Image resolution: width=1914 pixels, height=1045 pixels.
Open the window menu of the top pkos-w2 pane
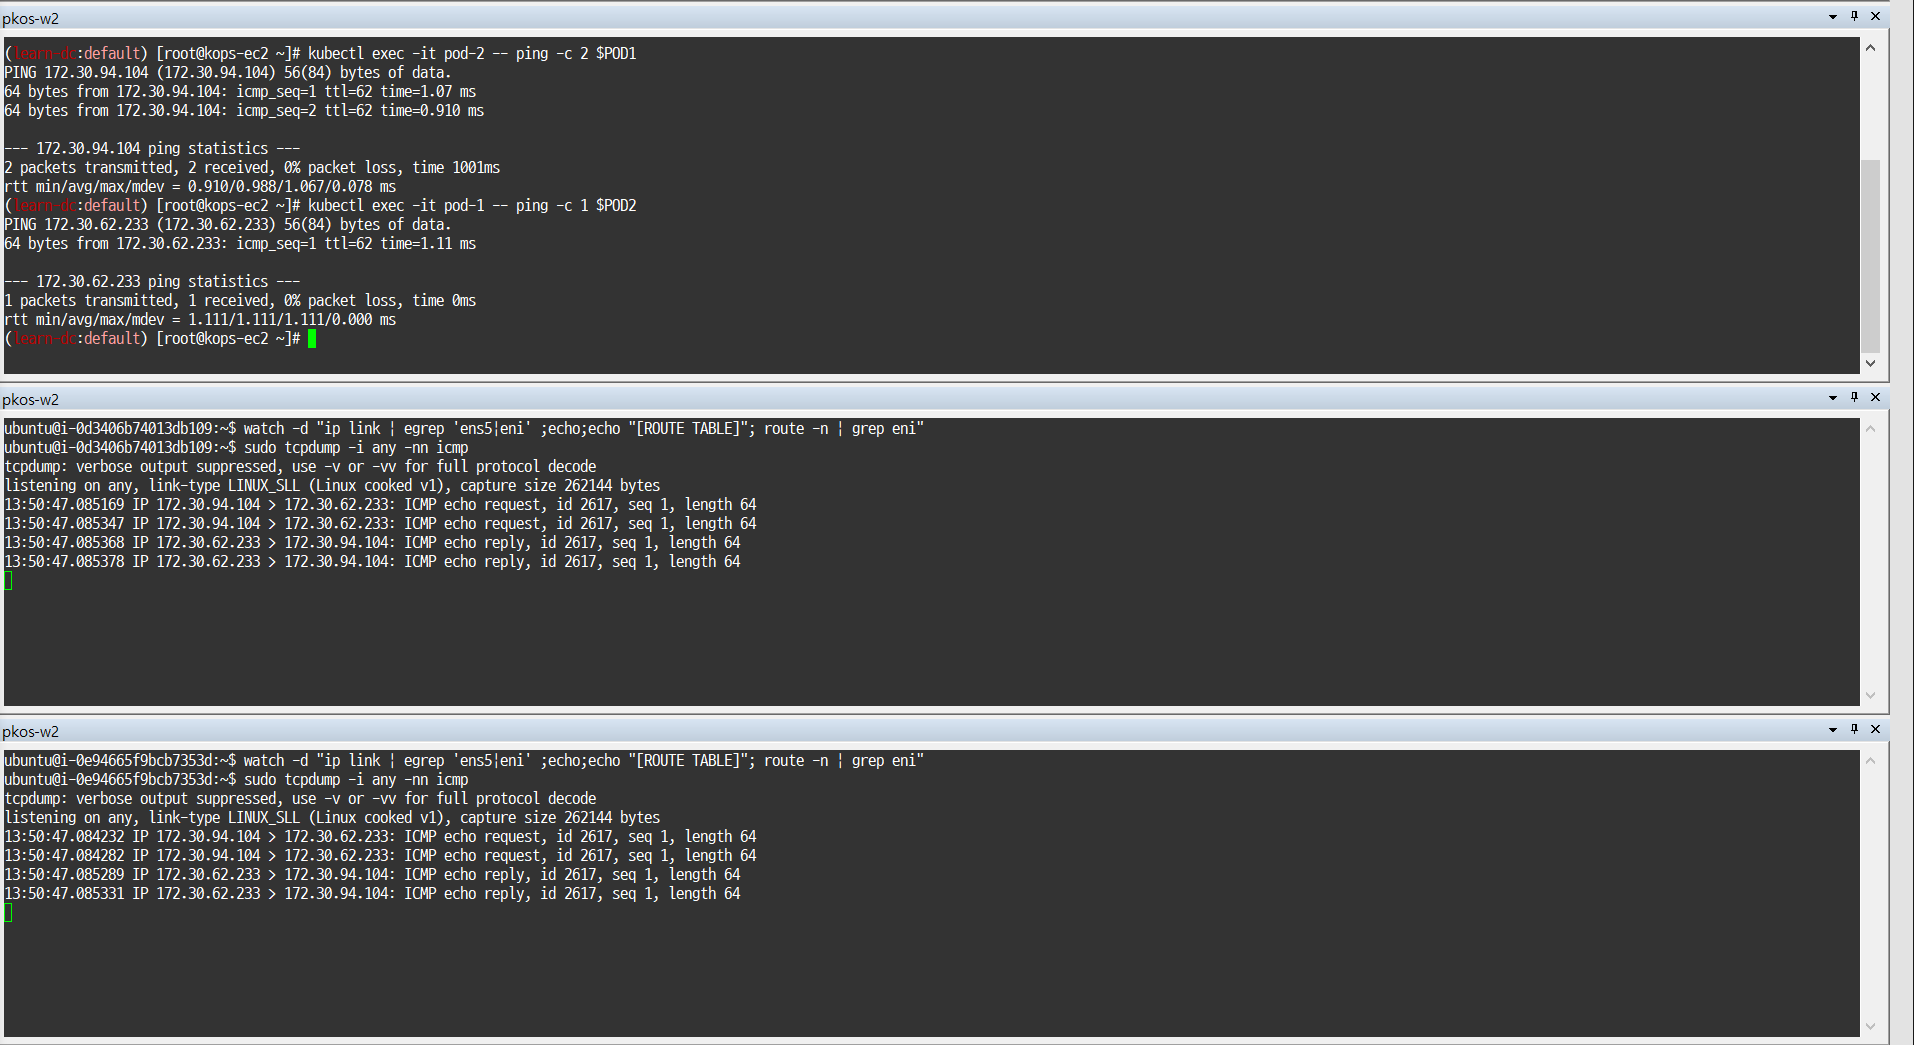click(x=1832, y=16)
